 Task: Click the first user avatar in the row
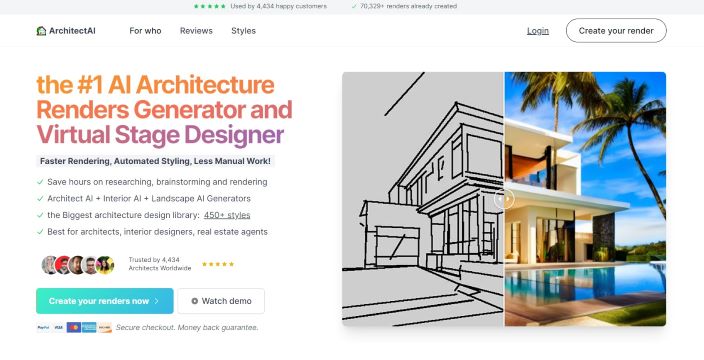(x=49, y=265)
